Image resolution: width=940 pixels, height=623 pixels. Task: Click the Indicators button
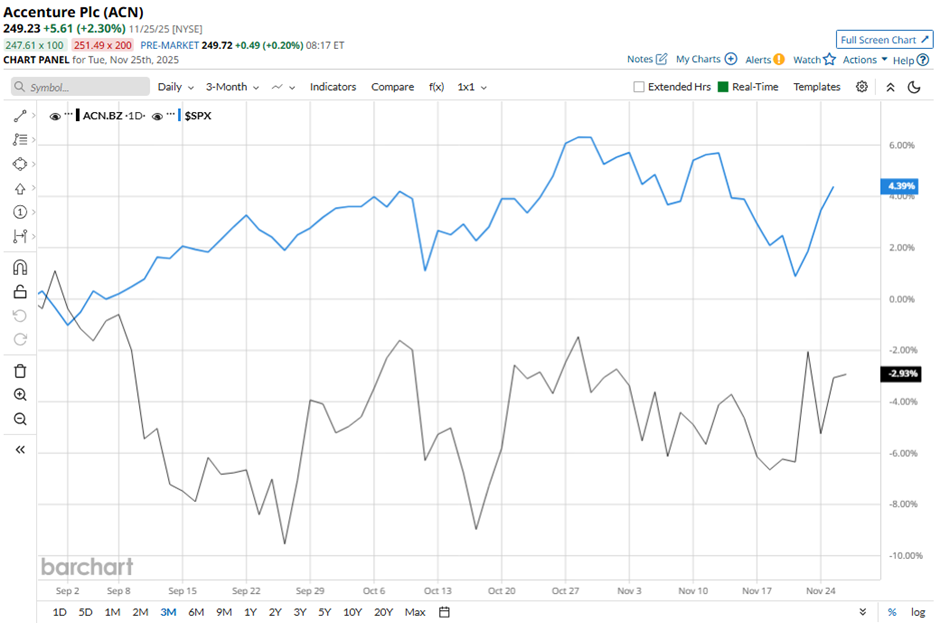pos(333,87)
